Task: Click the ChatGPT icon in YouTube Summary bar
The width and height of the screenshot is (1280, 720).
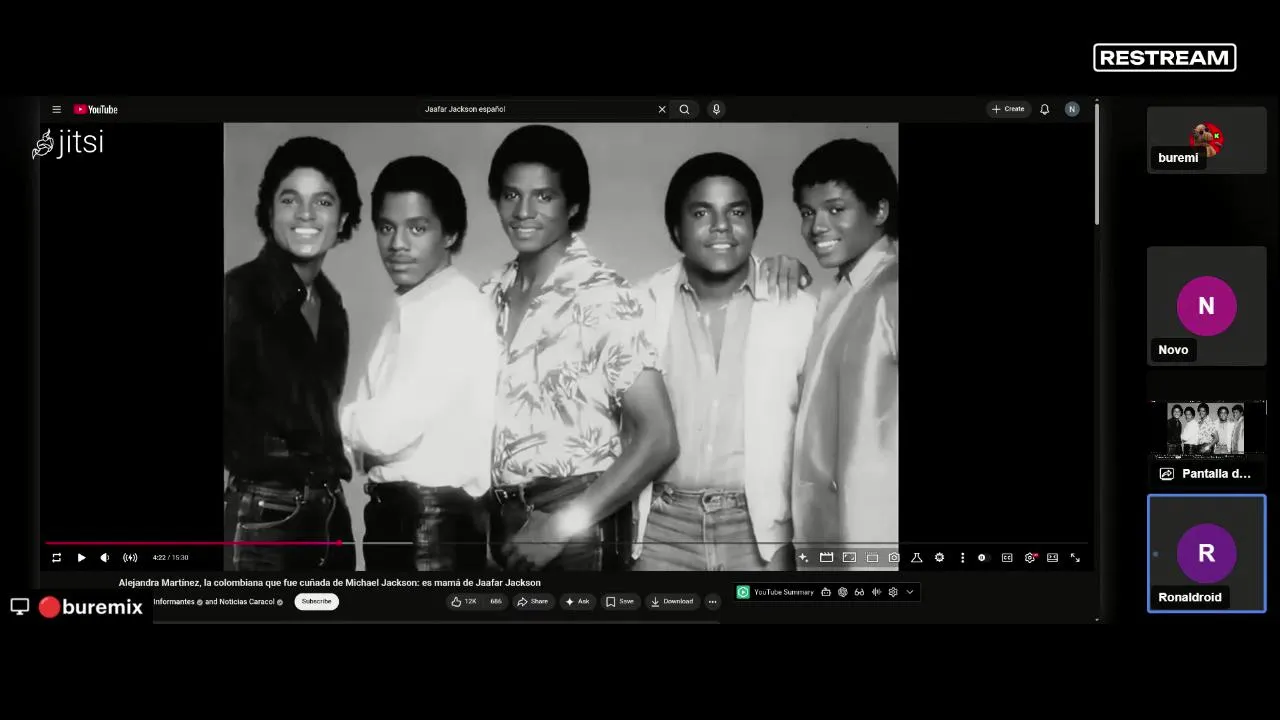Action: tap(843, 592)
